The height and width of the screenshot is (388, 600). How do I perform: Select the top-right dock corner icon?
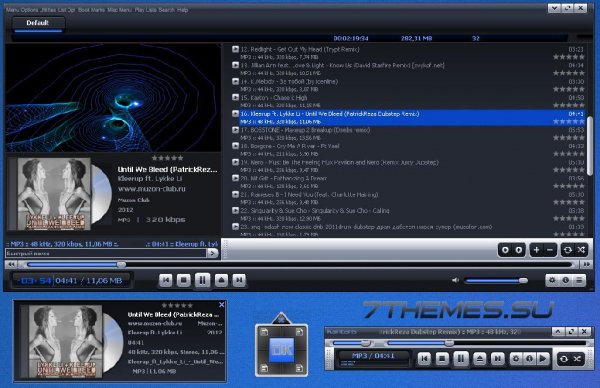(299, 332)
